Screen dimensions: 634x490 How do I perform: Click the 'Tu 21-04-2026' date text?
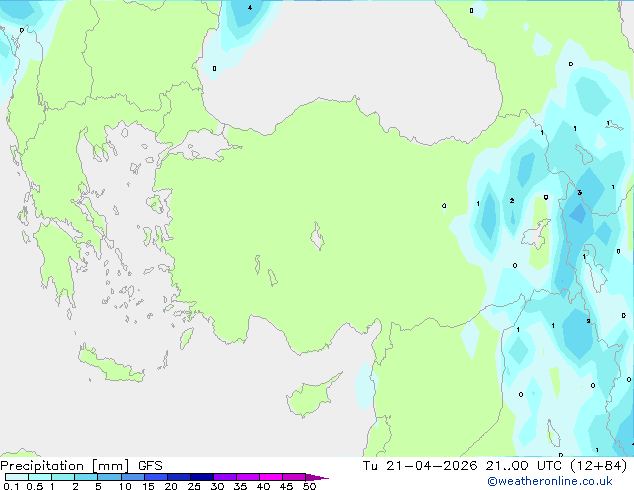(420, 466)
